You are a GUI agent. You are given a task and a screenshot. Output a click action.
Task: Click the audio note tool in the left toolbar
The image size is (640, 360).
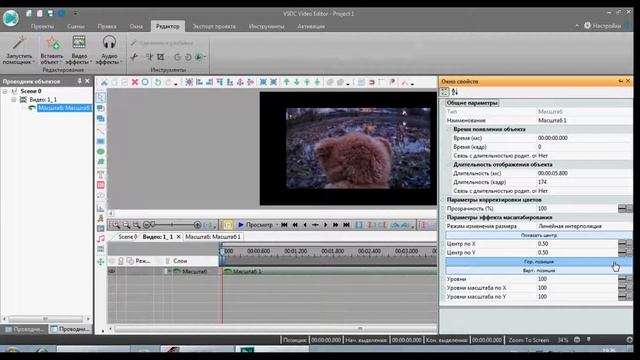pyautogui.click(x=100, y=239)
